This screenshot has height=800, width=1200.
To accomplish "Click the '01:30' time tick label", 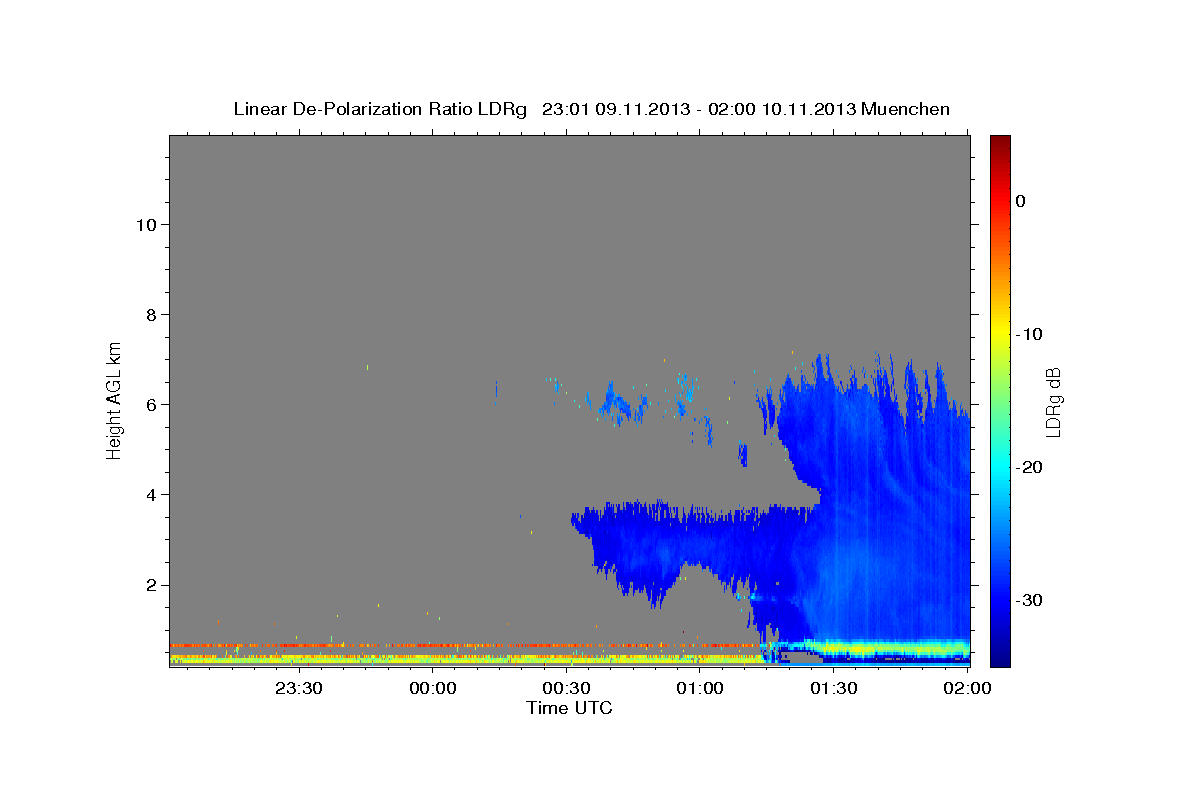I will (834, 688).
